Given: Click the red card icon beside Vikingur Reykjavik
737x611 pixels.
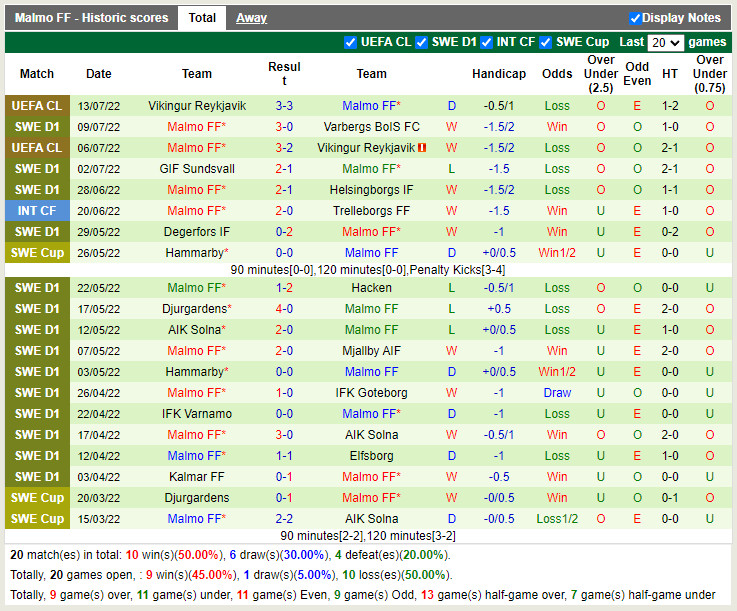Looking at the screenshot, I should (423, 148).
